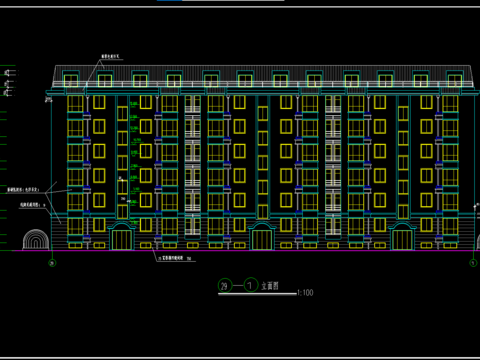Select the middle arched entrance door
Screen dimensions: 480x360
tap(262, 237)
